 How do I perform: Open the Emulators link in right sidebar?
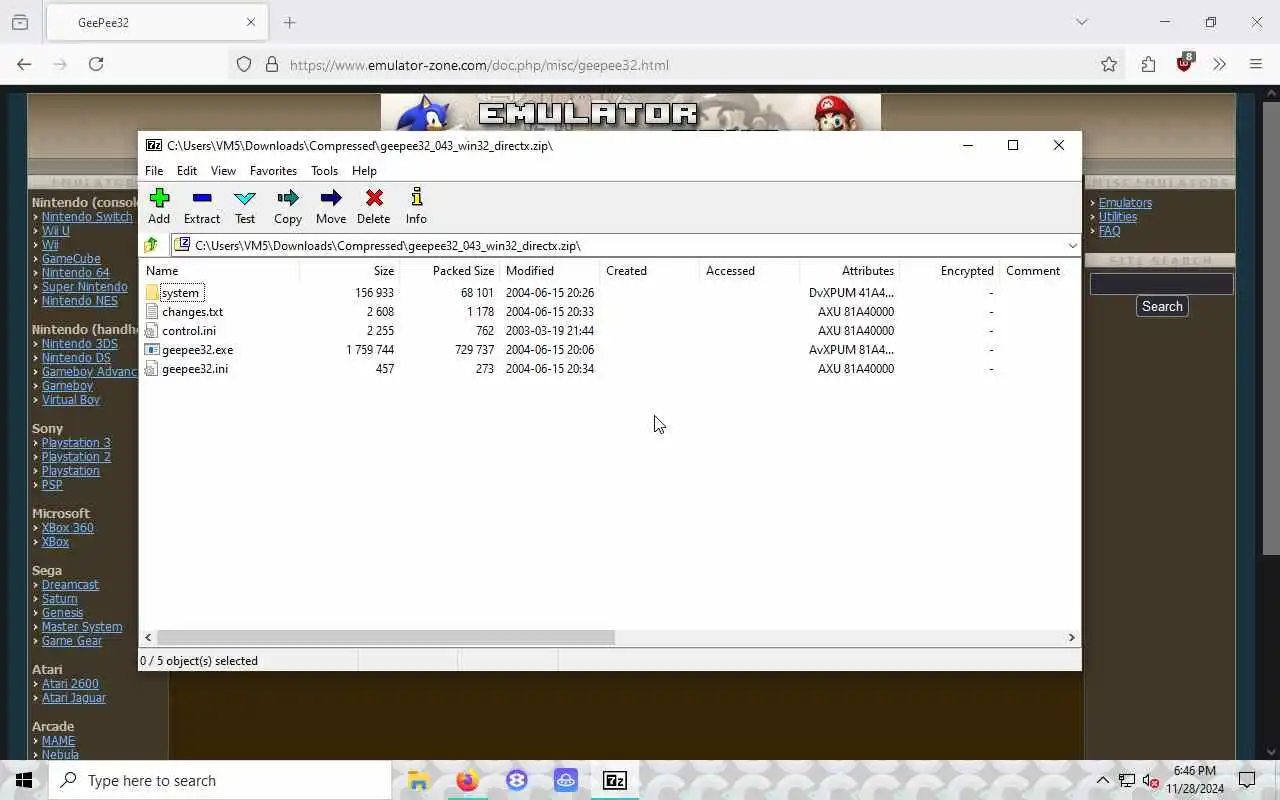1125,203
